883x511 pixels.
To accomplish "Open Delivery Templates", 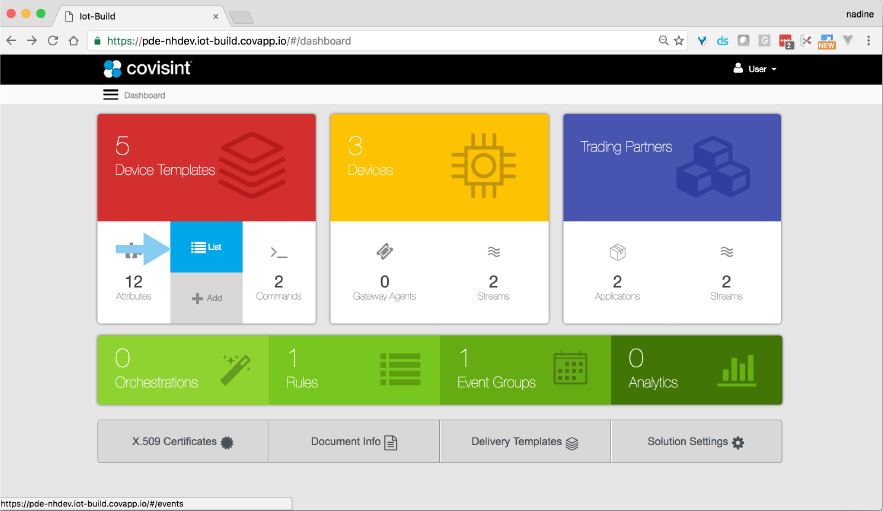I will [525, 442].
